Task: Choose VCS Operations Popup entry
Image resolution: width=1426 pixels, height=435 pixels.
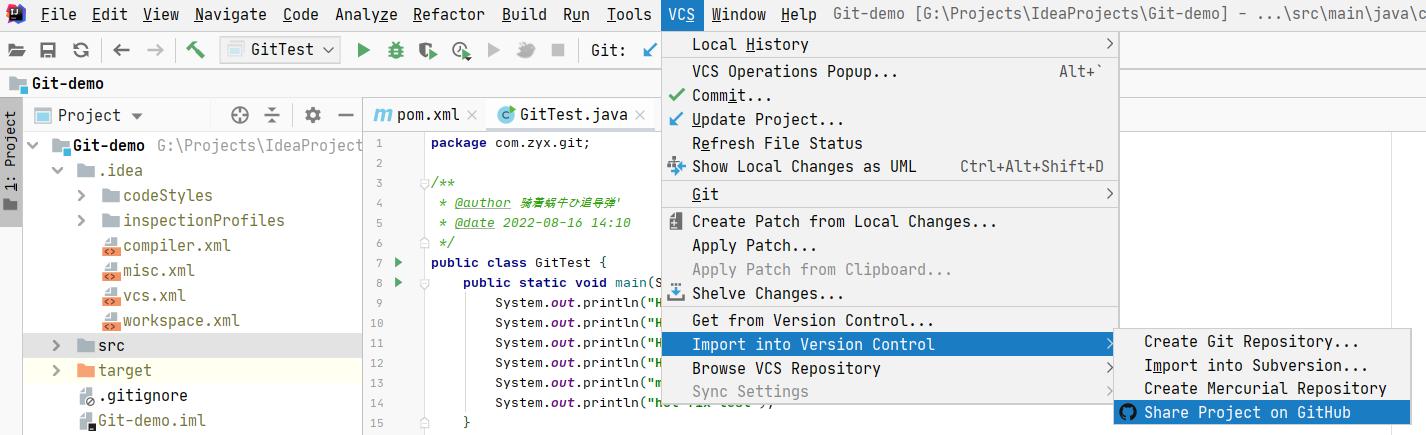Action: [890, 72]
